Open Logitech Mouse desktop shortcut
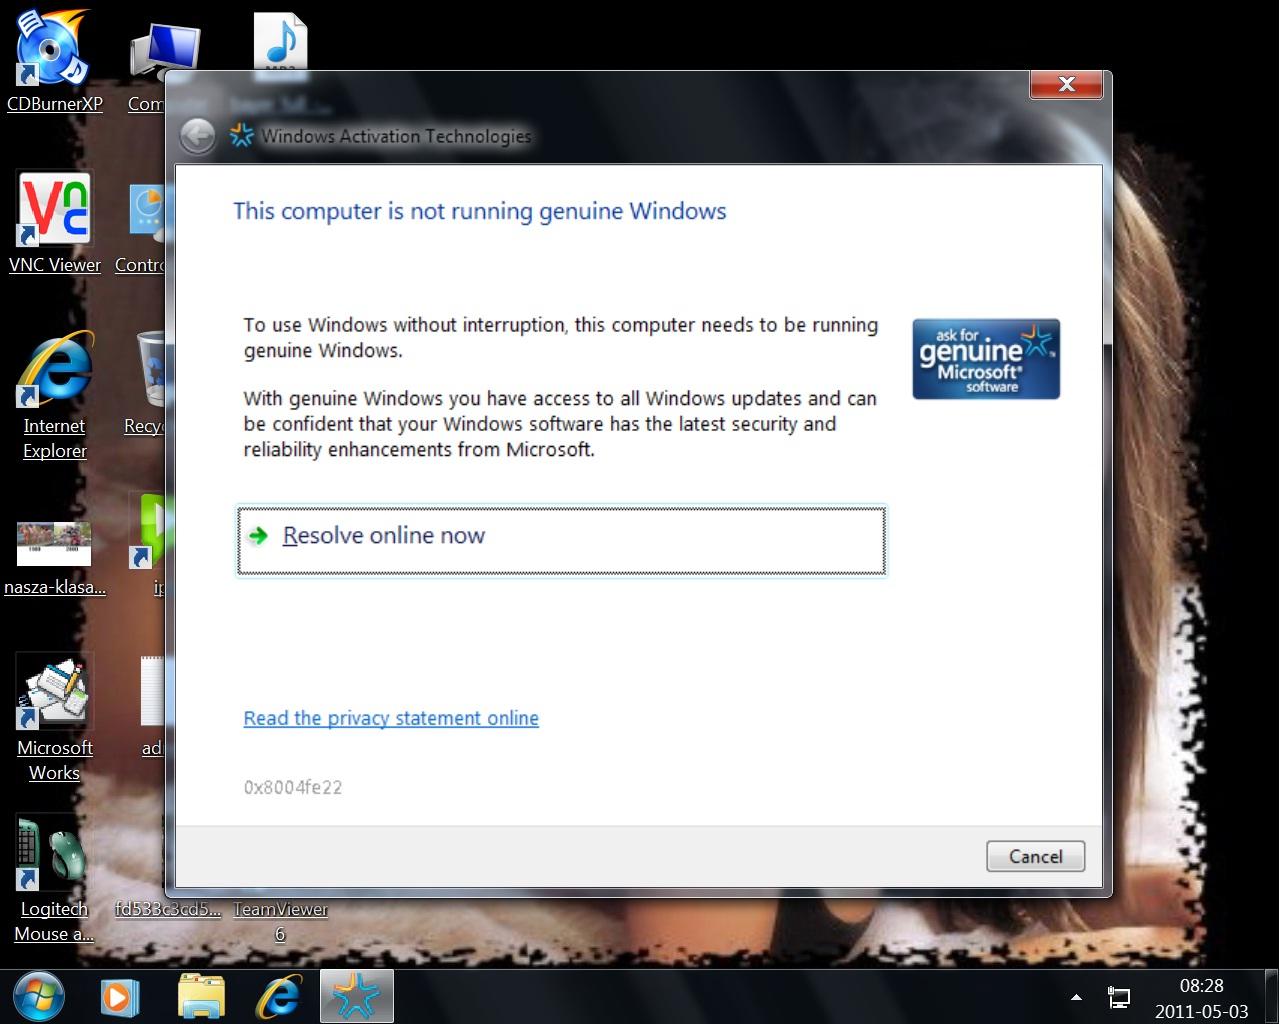1280x1024 pixels. point(54,880)
